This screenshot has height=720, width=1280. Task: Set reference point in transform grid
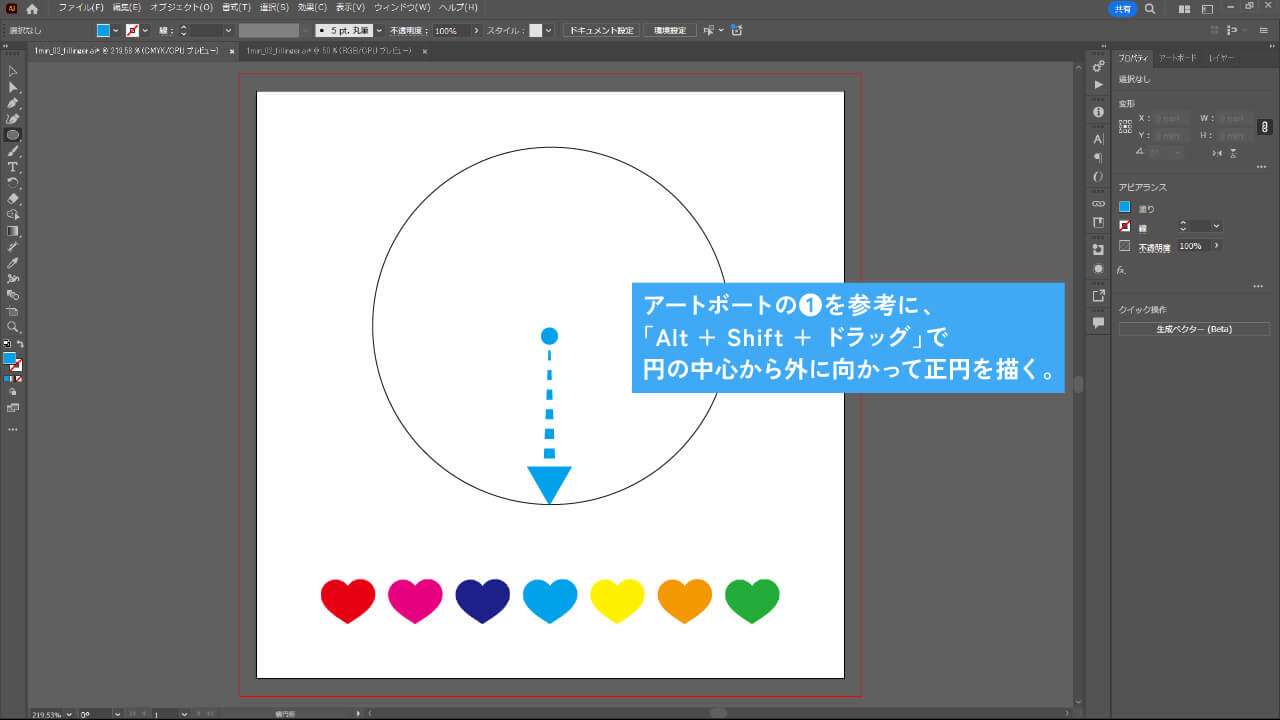(x=1125, y=127)
